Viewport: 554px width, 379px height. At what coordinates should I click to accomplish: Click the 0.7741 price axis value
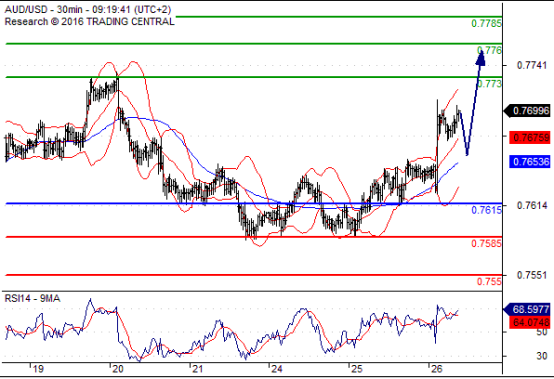[532, 65]
